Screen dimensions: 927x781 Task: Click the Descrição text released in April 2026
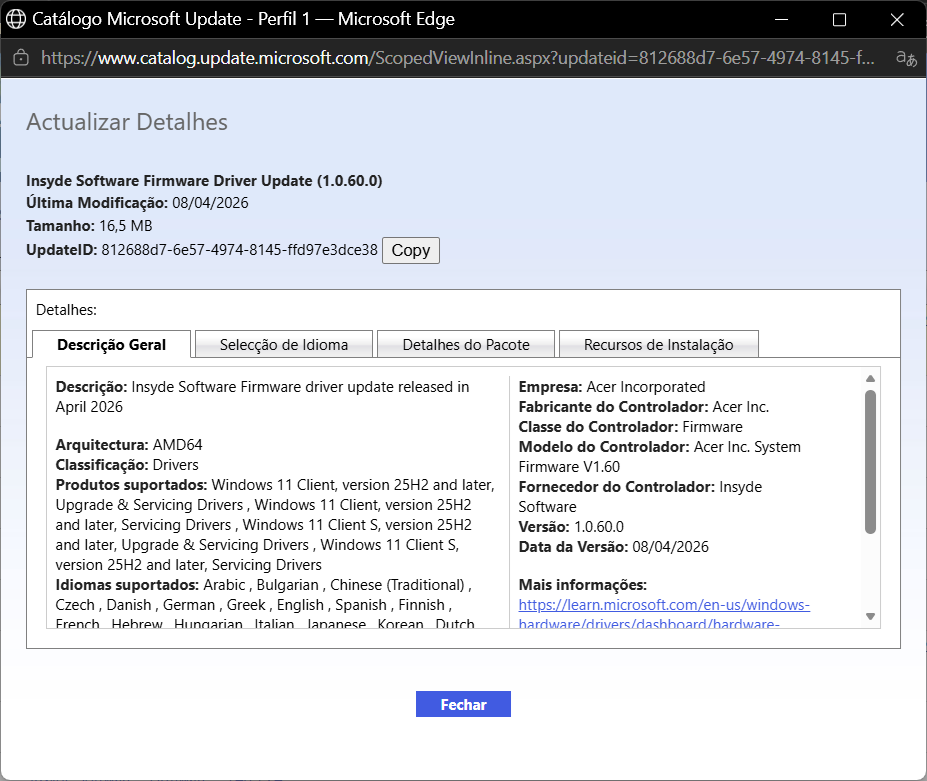tap(262, 397)
